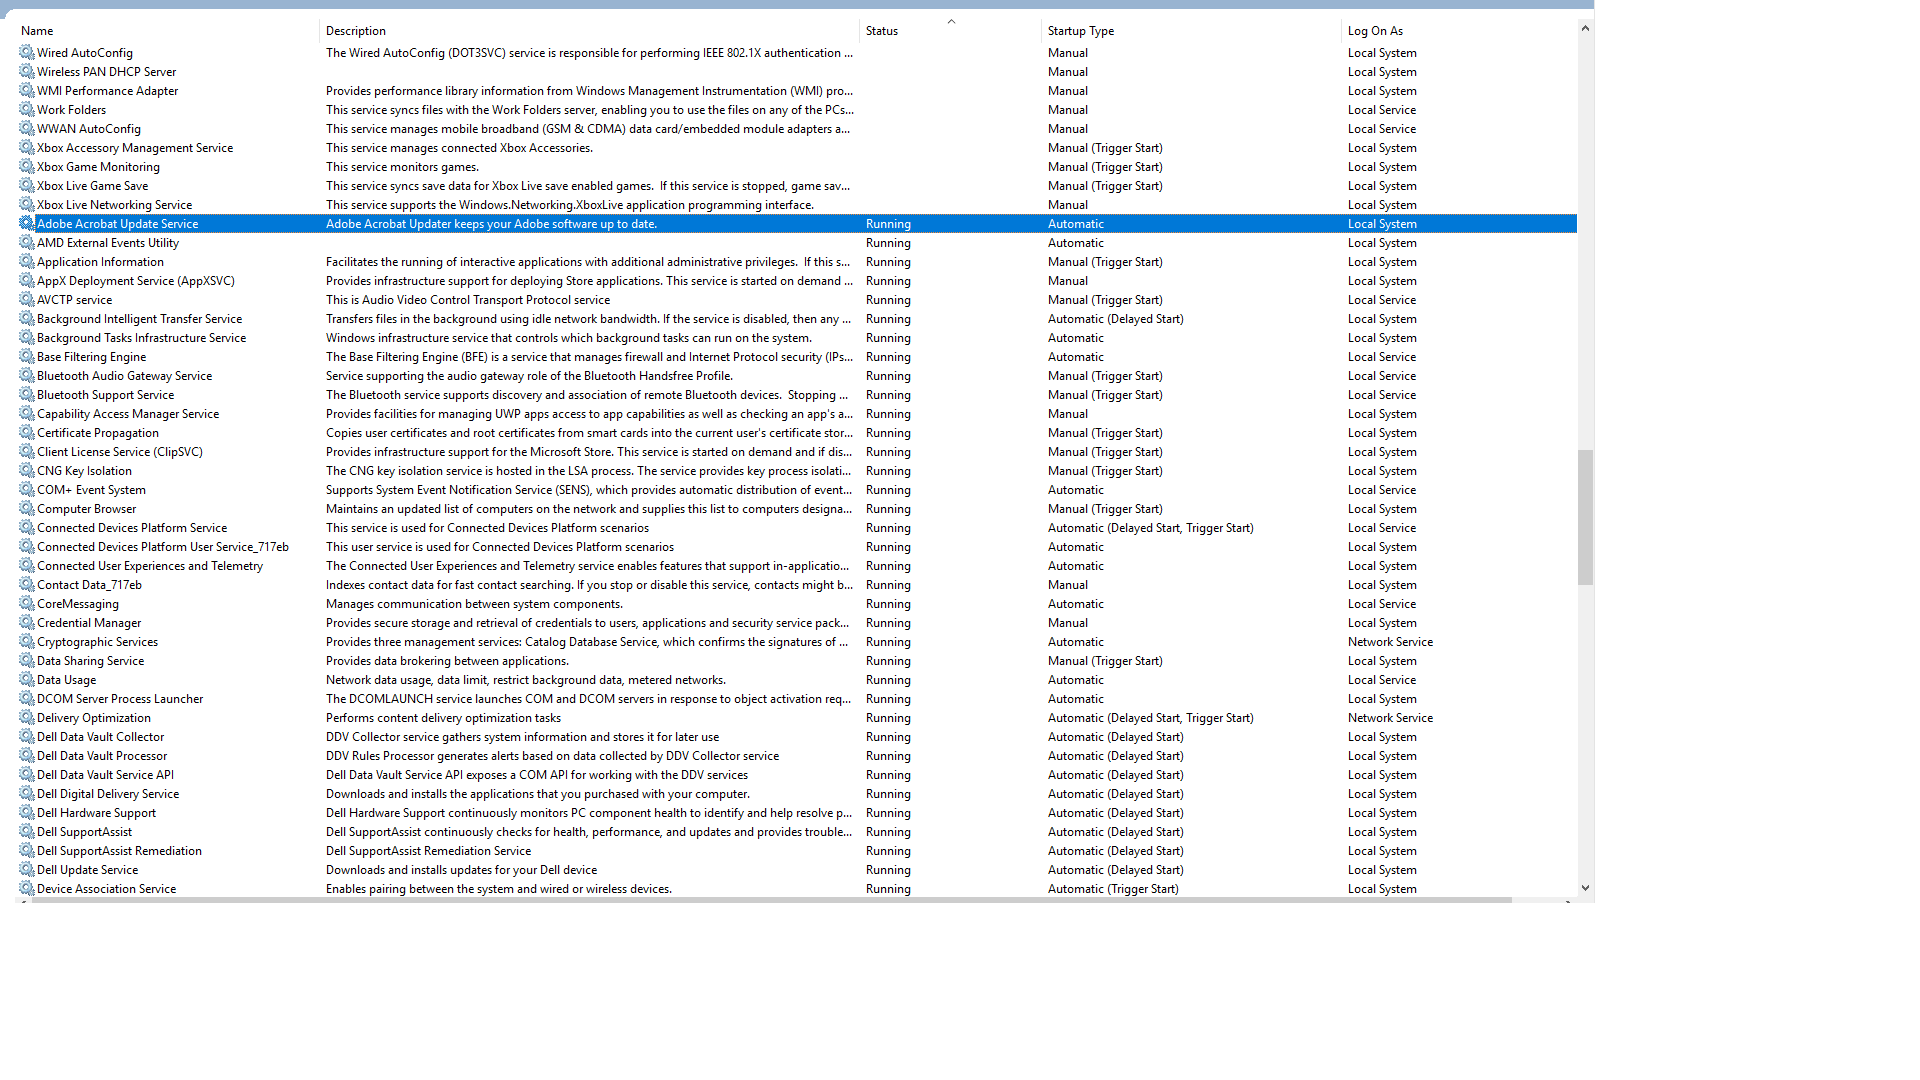Image resolution: width=1920 pixels, height=1080 pixels.
Task: Click Network Service logon of Cryptographic Services
Action: (x=1390, y=642)
